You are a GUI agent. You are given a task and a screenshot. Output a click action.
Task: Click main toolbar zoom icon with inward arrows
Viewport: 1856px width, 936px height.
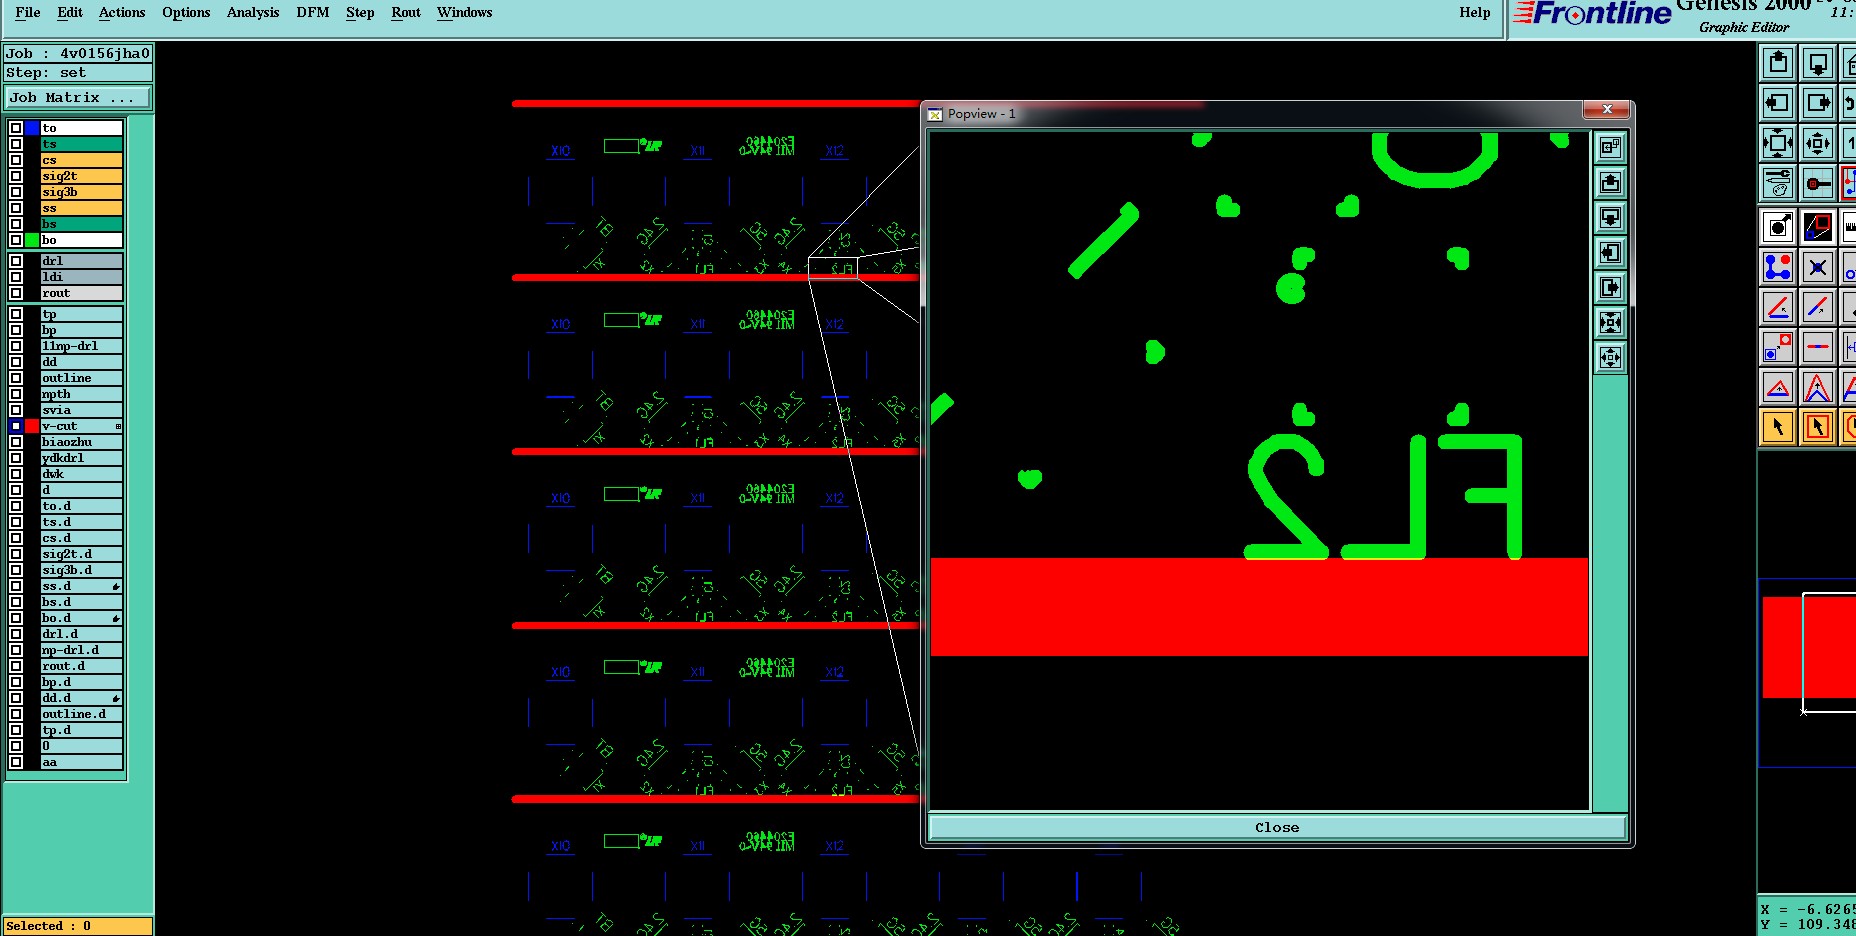[x=1778, y=143]
